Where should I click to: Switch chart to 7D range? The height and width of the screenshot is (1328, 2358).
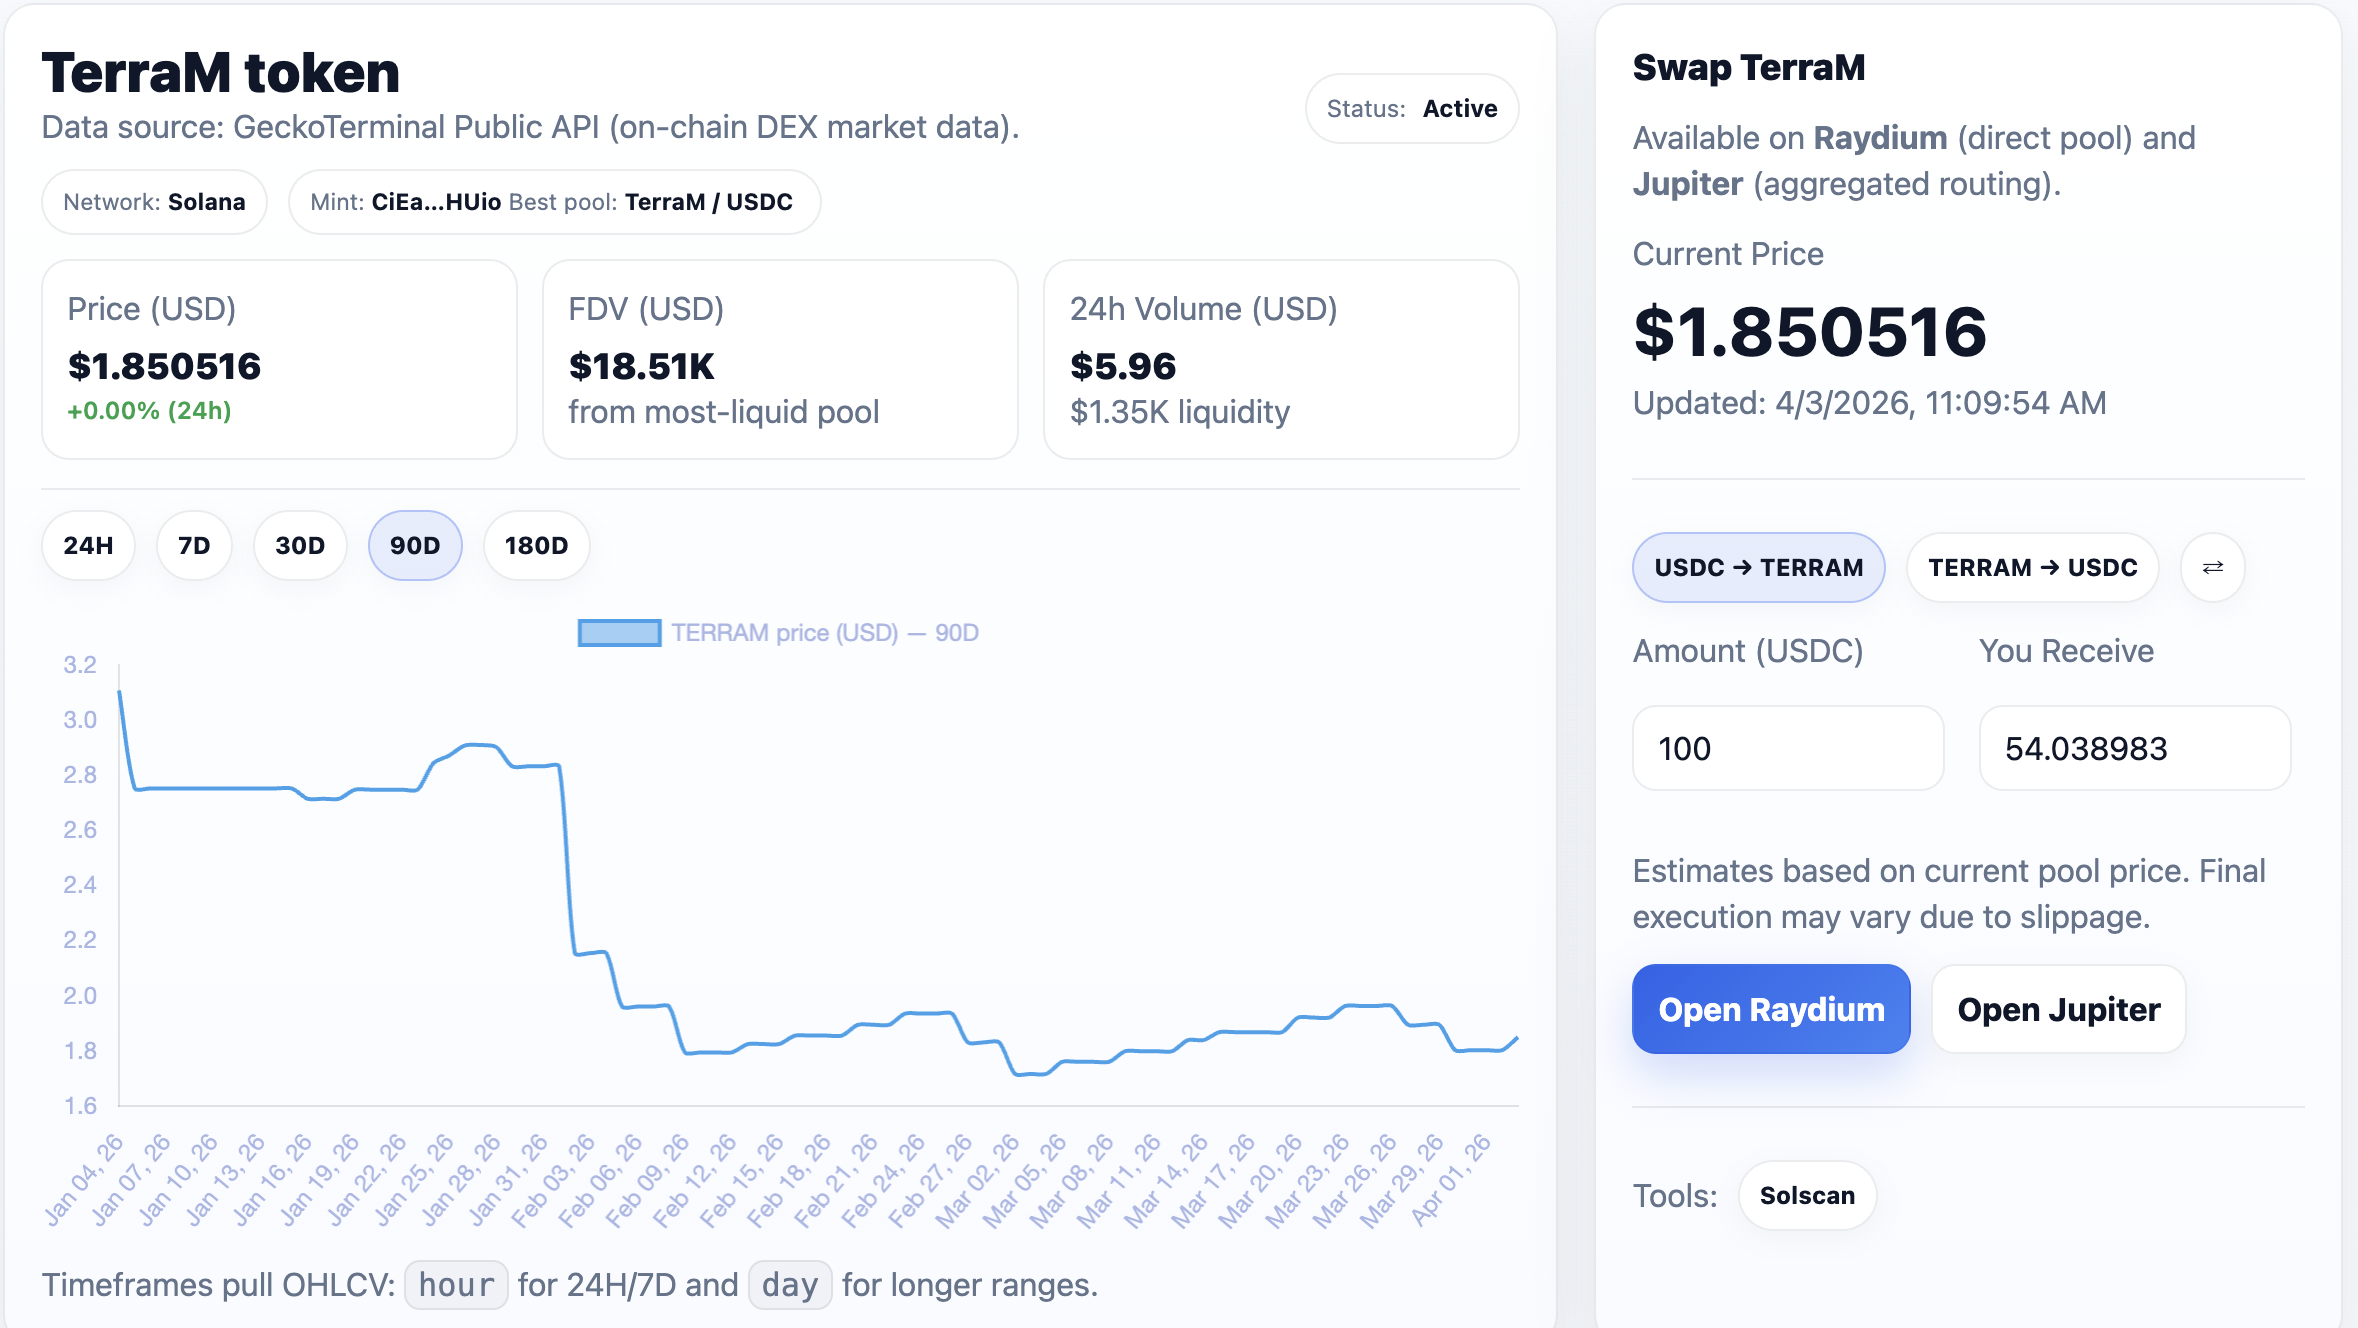[x=194, y=545]
